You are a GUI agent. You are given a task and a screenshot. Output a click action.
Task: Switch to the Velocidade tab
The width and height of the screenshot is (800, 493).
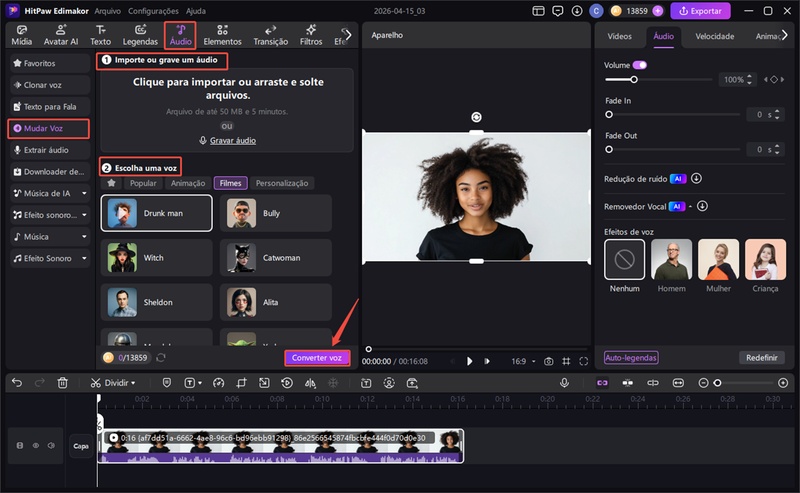tap(714, 36)
